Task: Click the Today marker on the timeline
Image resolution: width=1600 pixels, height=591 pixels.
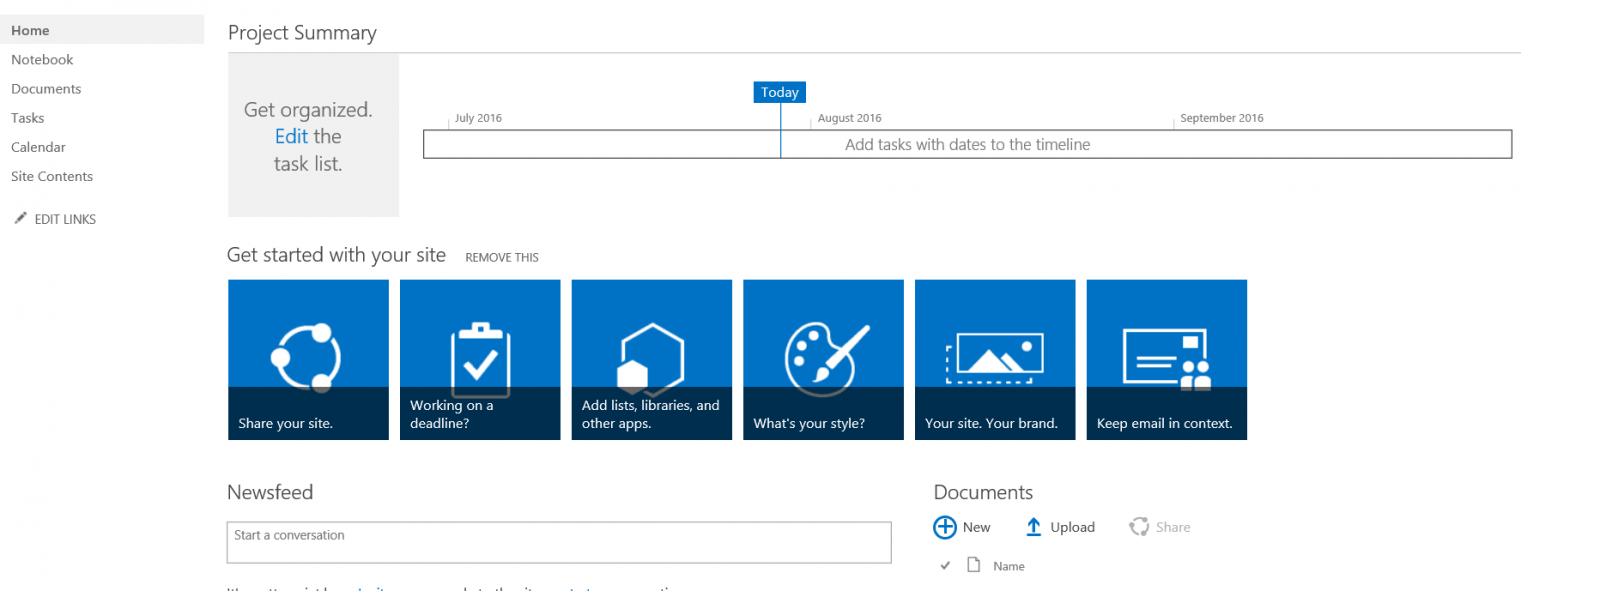Action: [780, 92]
